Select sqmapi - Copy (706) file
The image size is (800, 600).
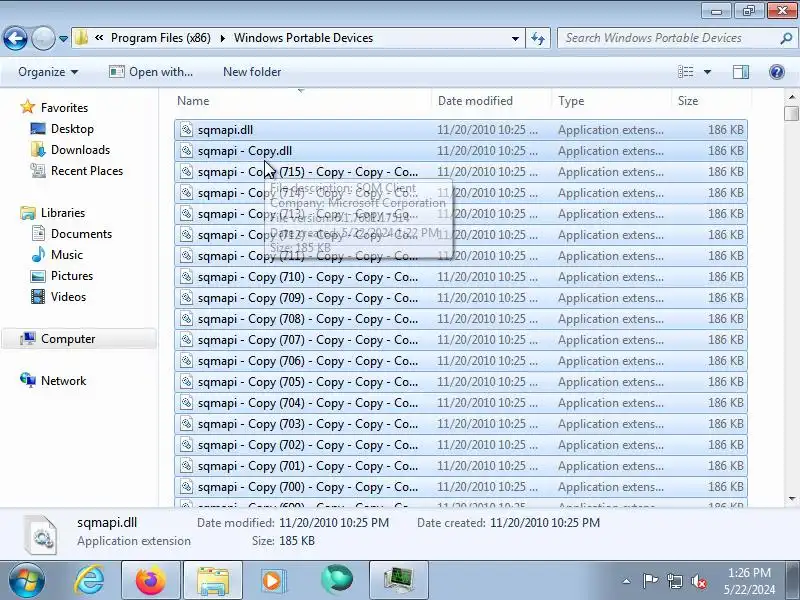(x=461, y=361)
